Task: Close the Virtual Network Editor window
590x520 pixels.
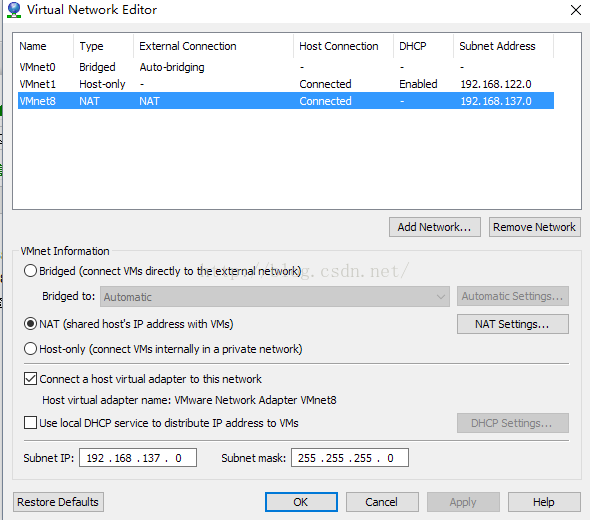Action: (x=576, y=10)
